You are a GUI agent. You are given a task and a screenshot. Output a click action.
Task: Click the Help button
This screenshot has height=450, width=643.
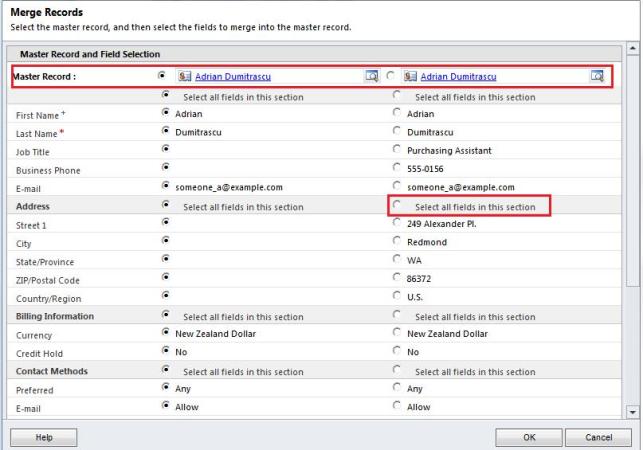click(x=44, y=437)
